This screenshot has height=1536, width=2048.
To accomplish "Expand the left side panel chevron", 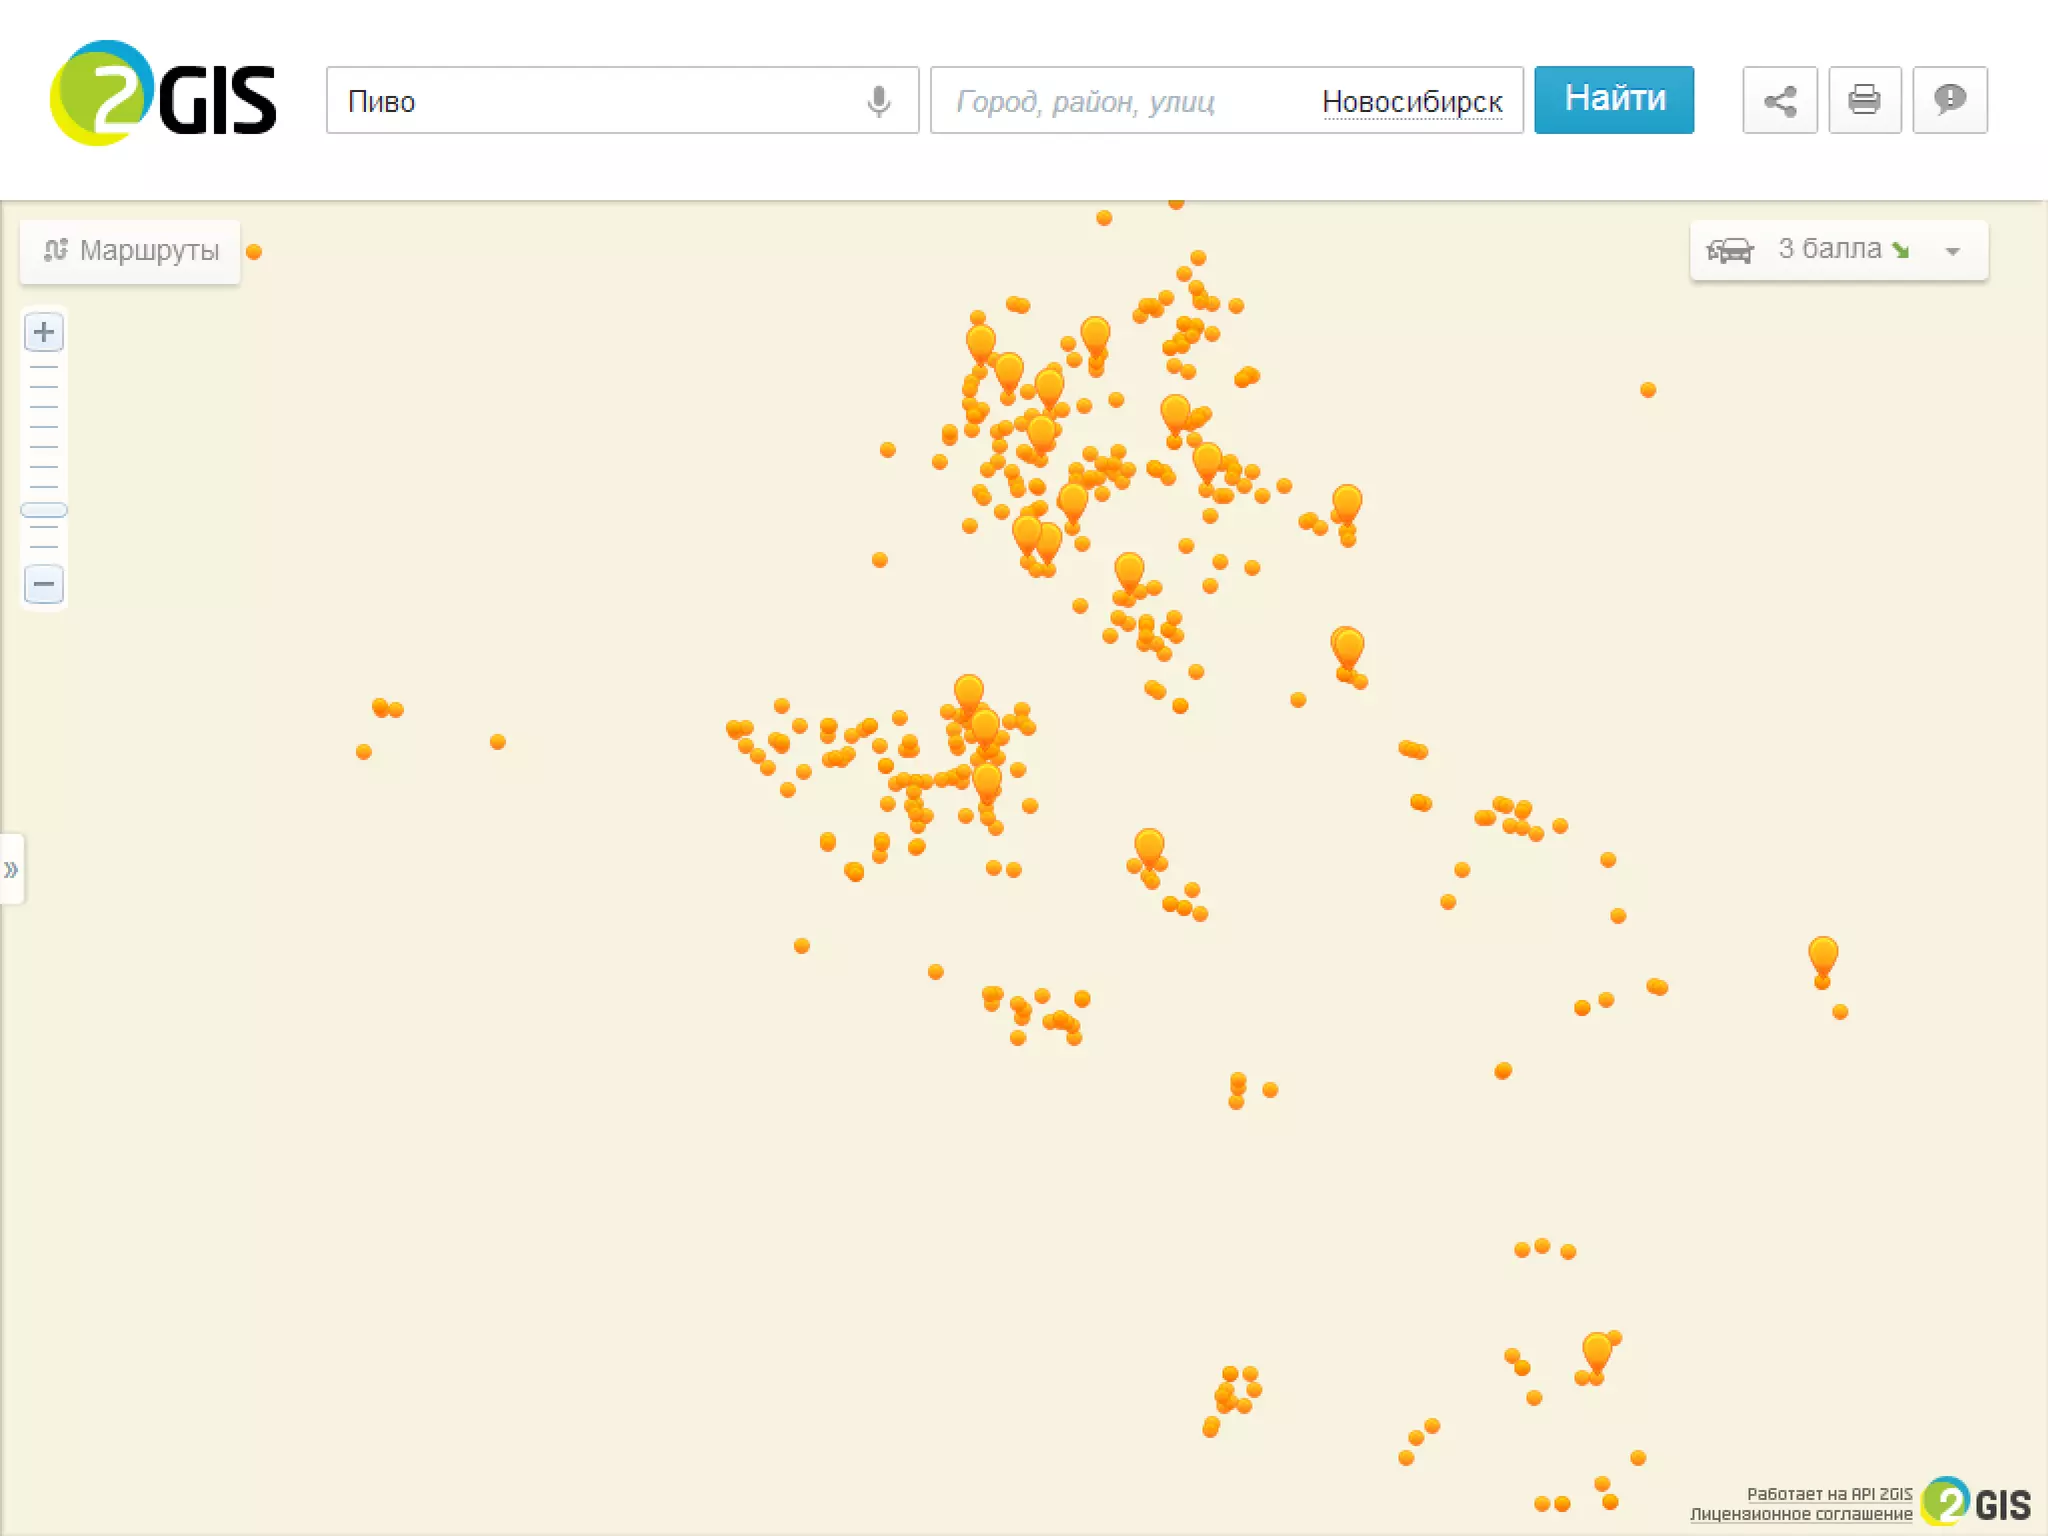I will tap(11, 869).
